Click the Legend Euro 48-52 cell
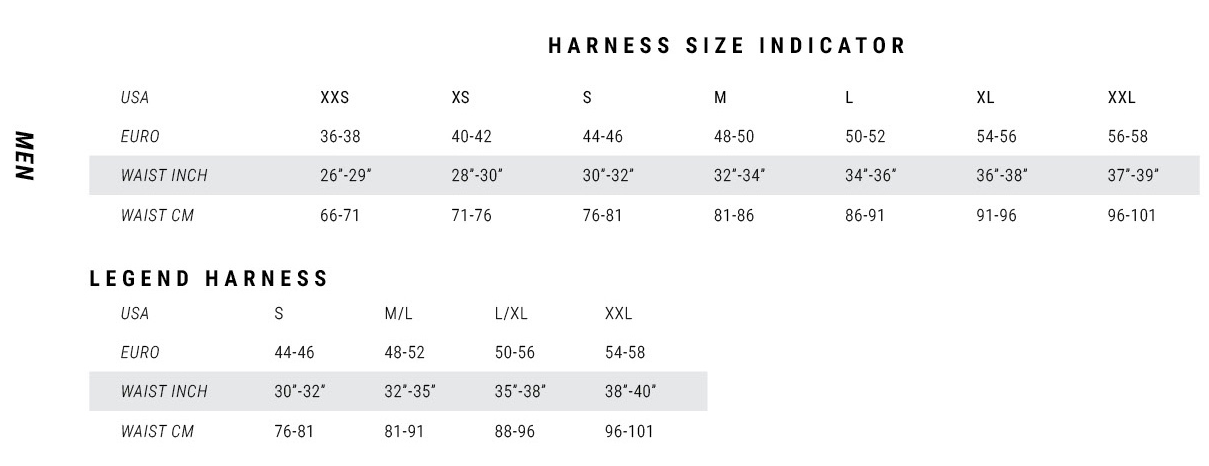The image size is (1209, 466). point(405,353)
